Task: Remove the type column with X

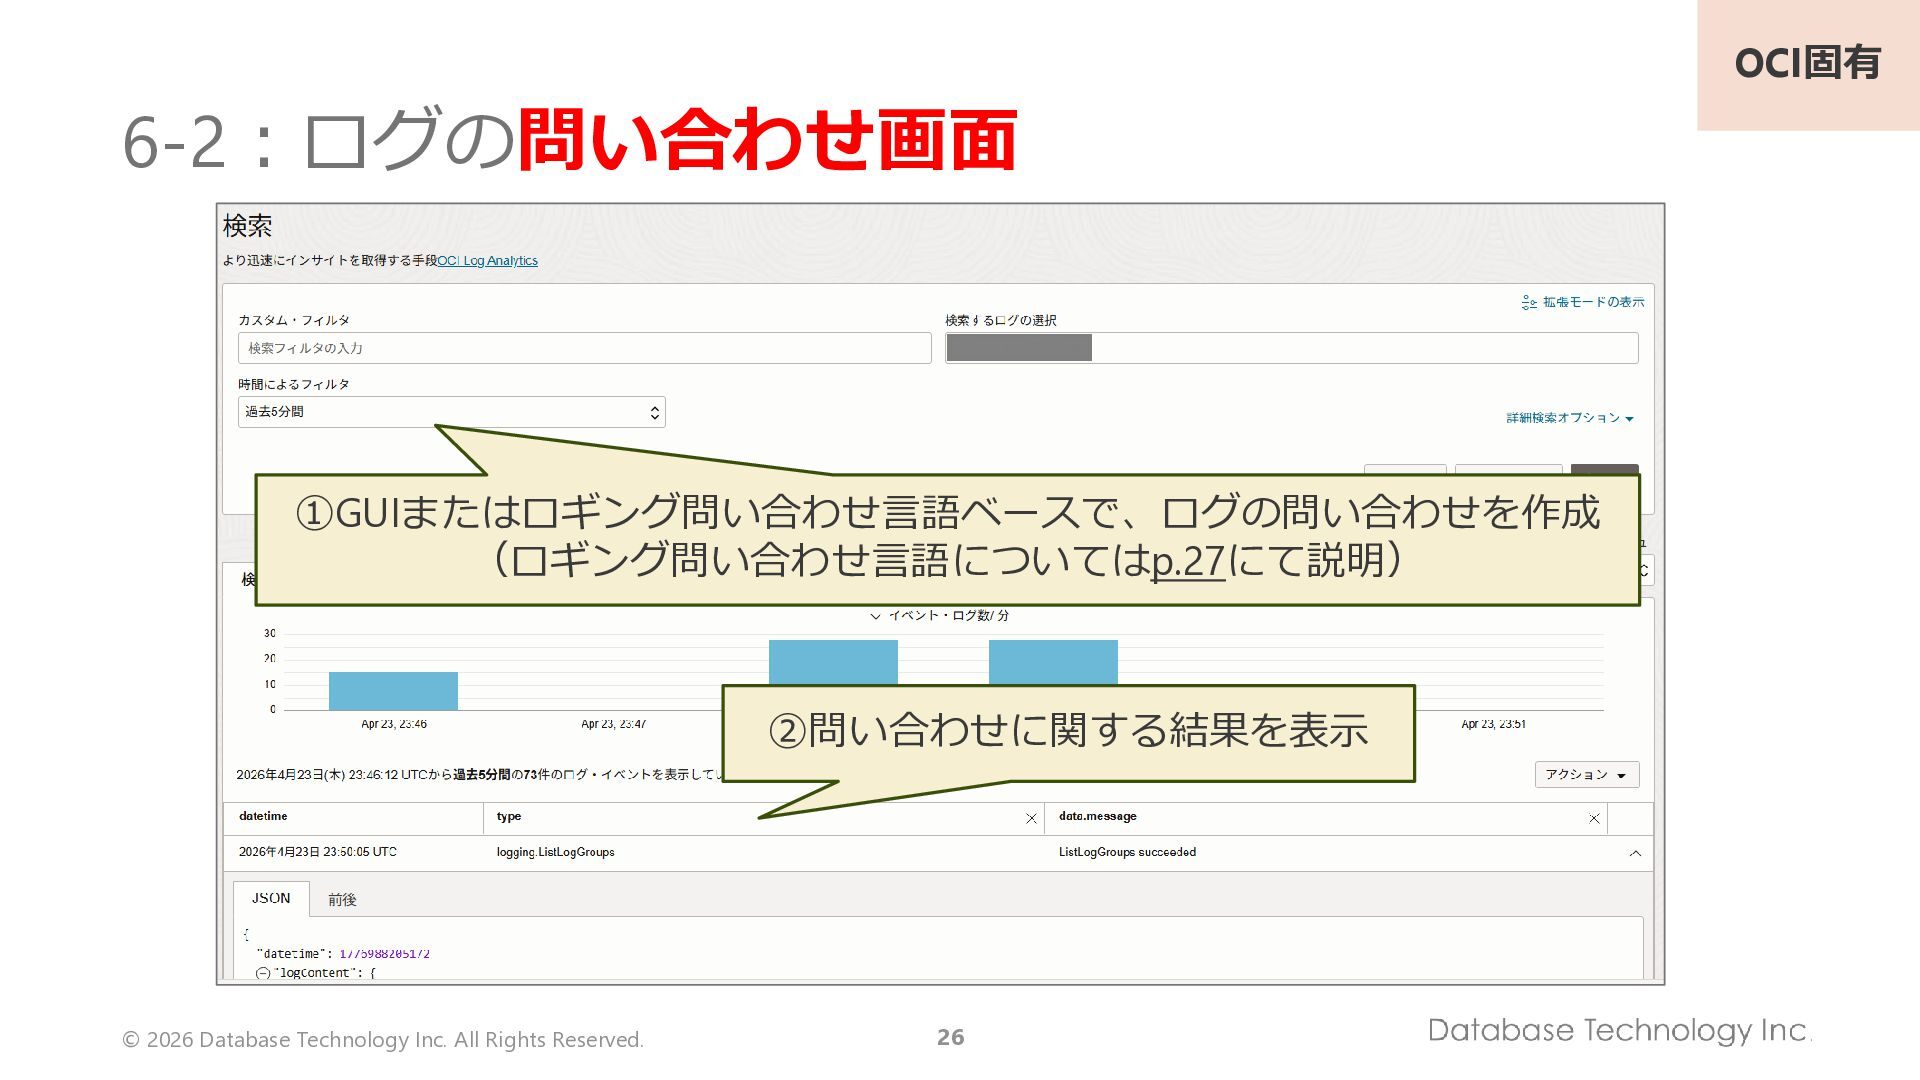Action: (1031, 818)
